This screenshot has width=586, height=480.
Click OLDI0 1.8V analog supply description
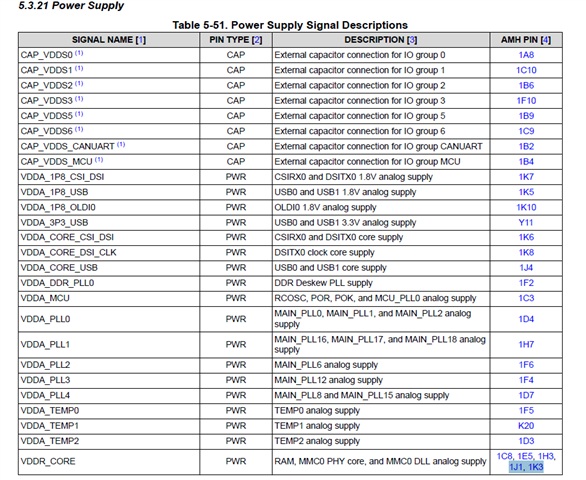[325, 207]
